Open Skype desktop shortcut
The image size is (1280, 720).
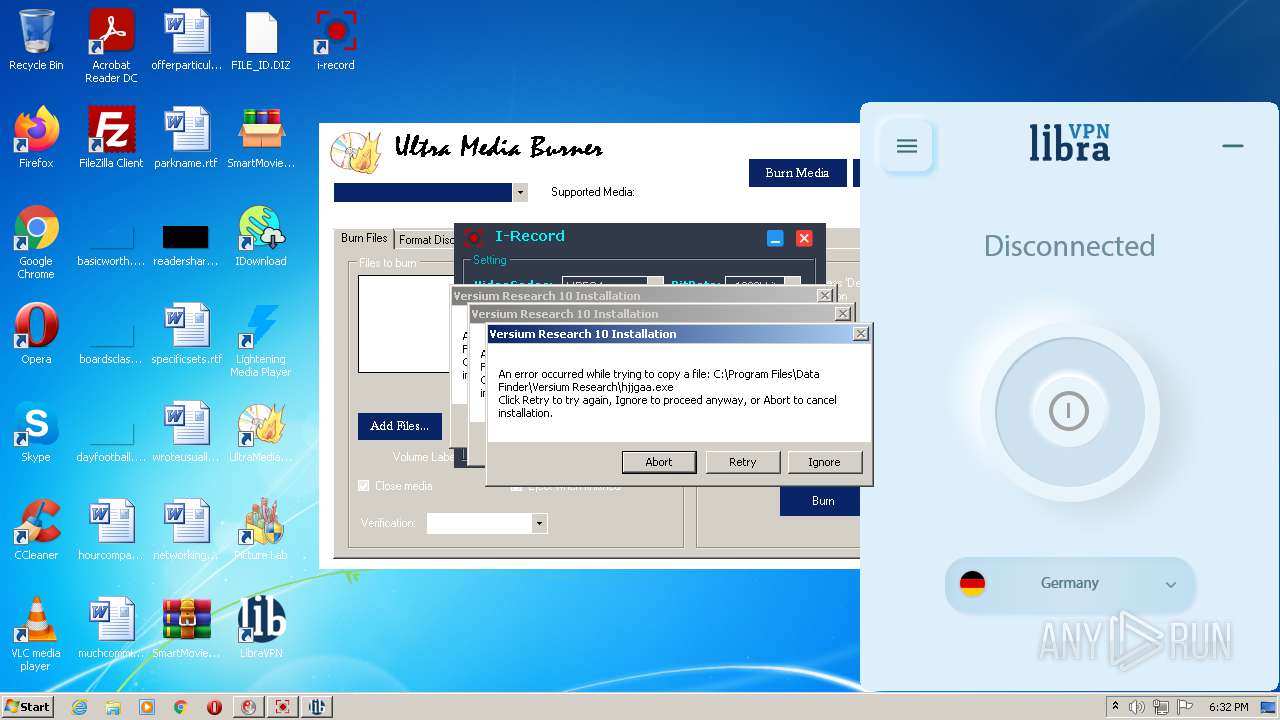tap(36, 432)
